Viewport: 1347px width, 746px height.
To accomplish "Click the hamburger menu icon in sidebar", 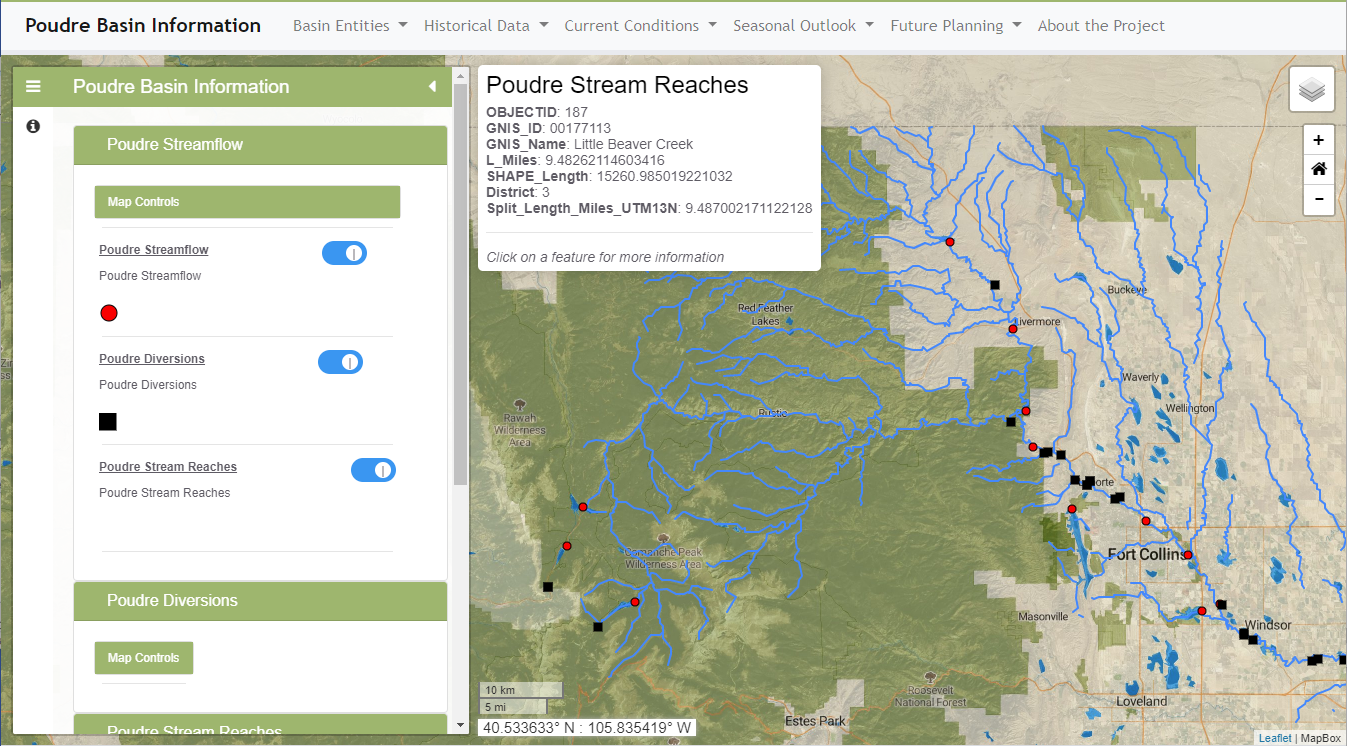I will pos(33,87).
